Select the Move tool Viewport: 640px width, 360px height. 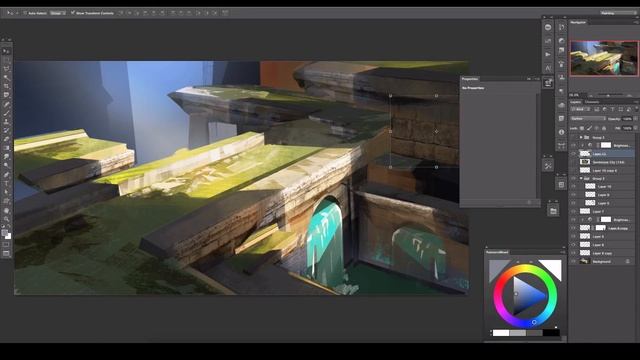6,51
